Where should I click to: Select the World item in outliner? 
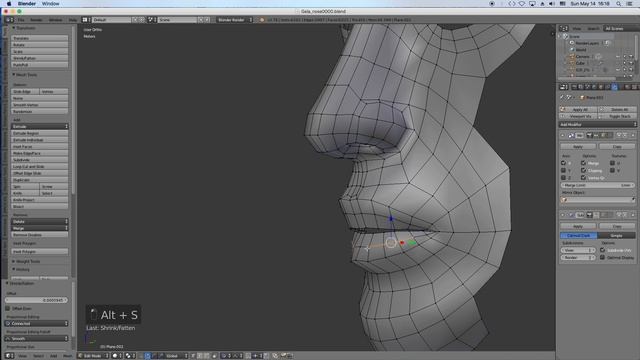(581, 49)
